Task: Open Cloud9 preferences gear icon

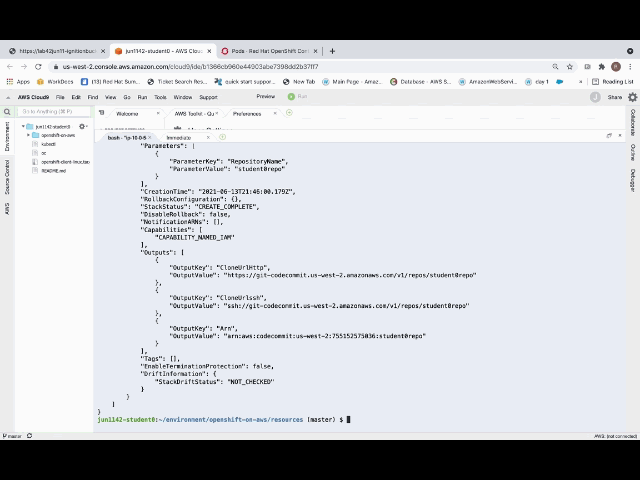Action: pyautogui.click(x=633, y=97)
